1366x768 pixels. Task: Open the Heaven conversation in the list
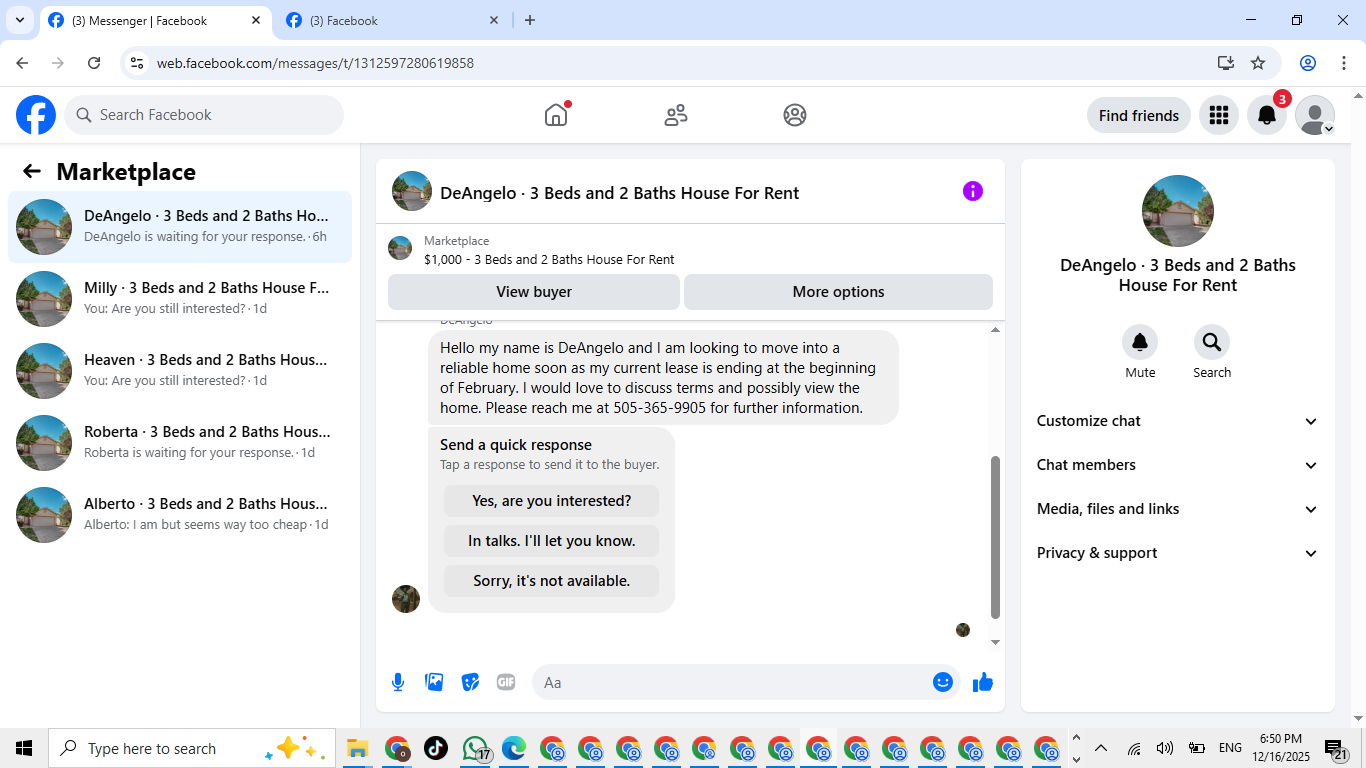point(180,371)
